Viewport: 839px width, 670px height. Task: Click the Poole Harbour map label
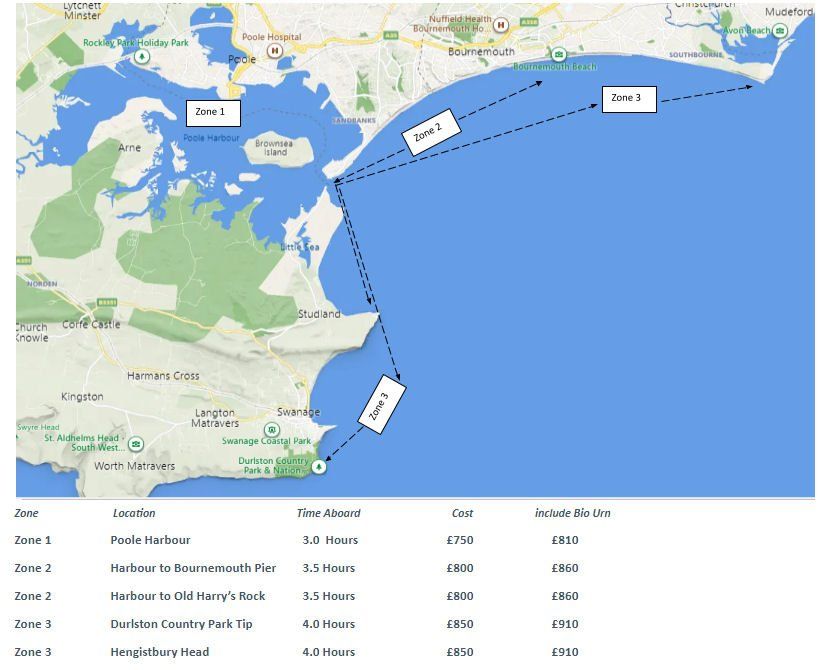(211, 138)
